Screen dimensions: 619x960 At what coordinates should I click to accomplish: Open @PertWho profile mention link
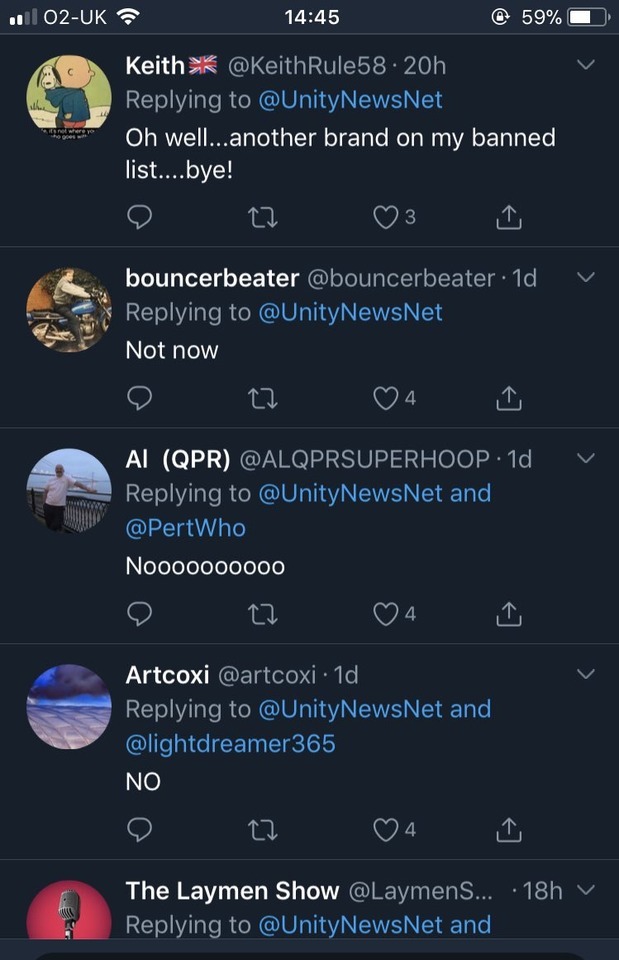(x=185, y=527)
